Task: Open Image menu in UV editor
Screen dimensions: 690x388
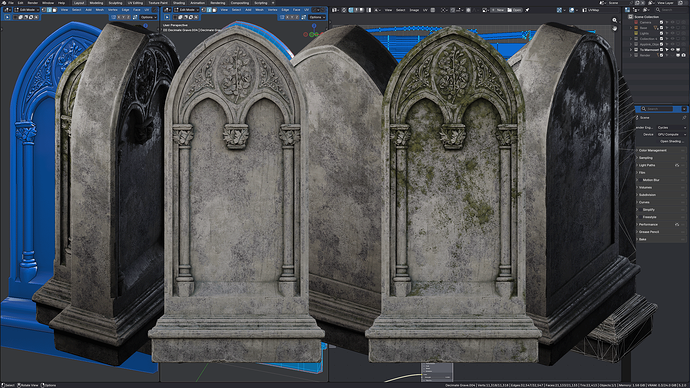Action: 414,10
